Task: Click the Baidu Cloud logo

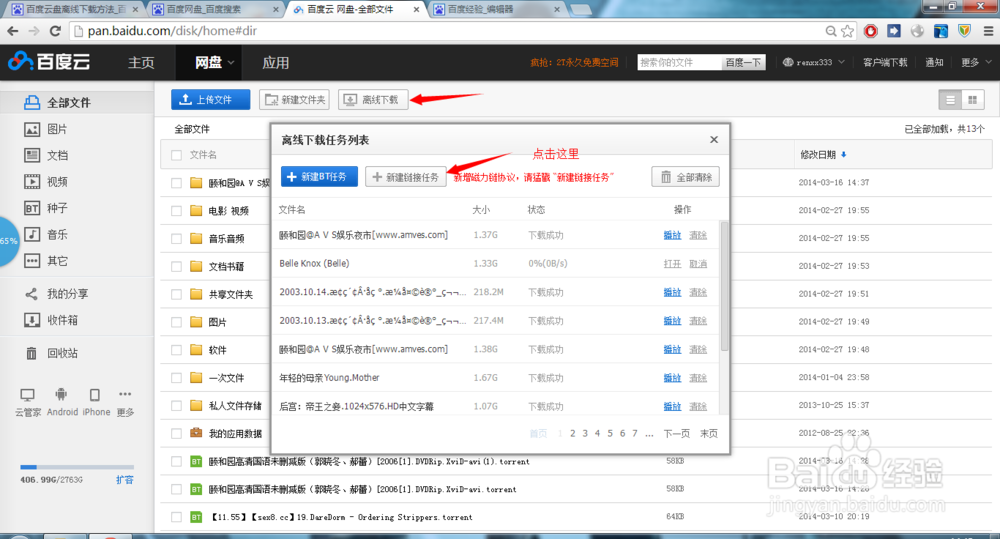Action: 49,61
